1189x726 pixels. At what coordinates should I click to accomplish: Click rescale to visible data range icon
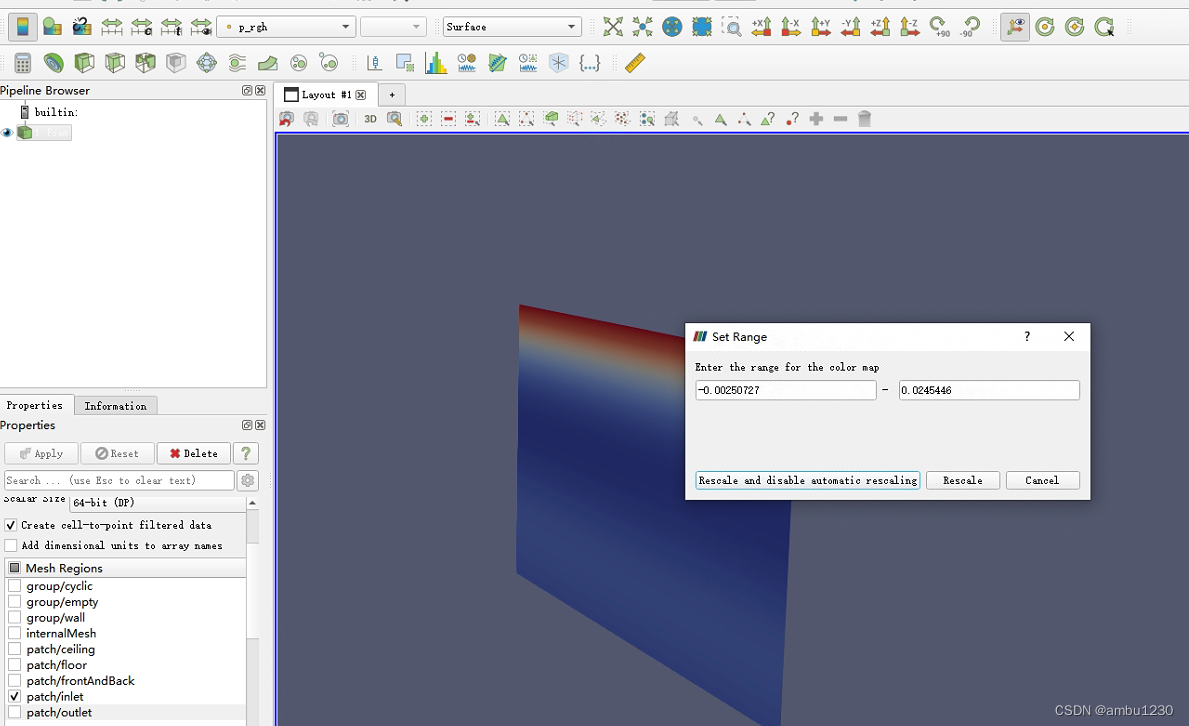pos(201,27)
